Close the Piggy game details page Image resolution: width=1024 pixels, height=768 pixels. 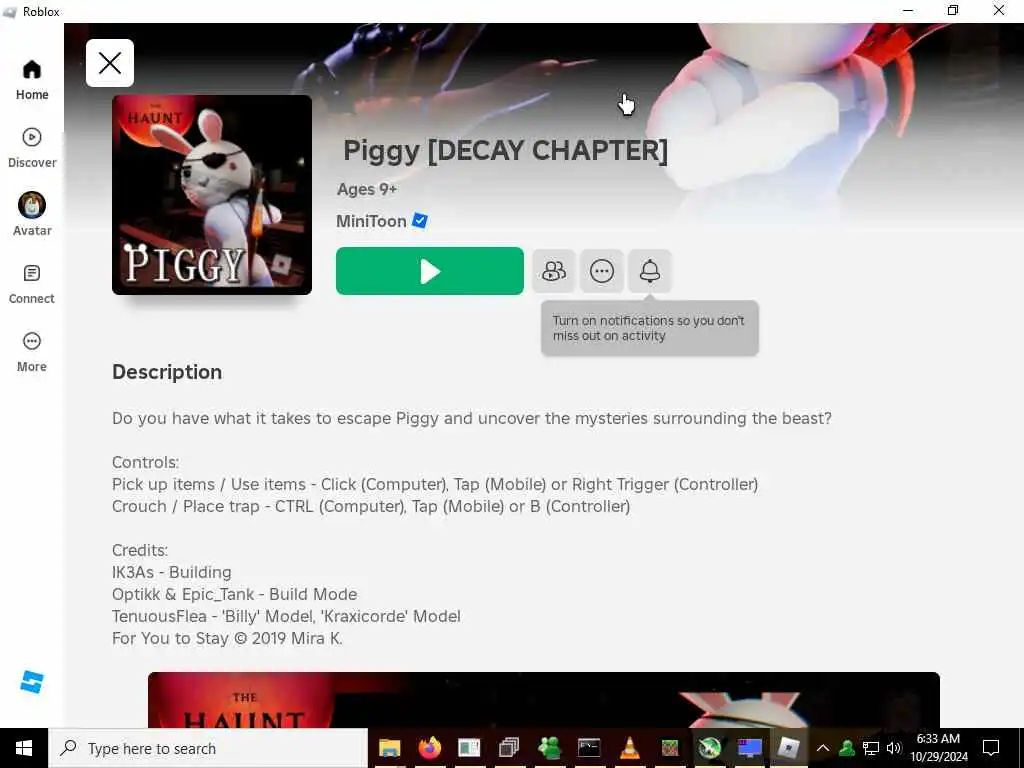[x=110, y=63]
